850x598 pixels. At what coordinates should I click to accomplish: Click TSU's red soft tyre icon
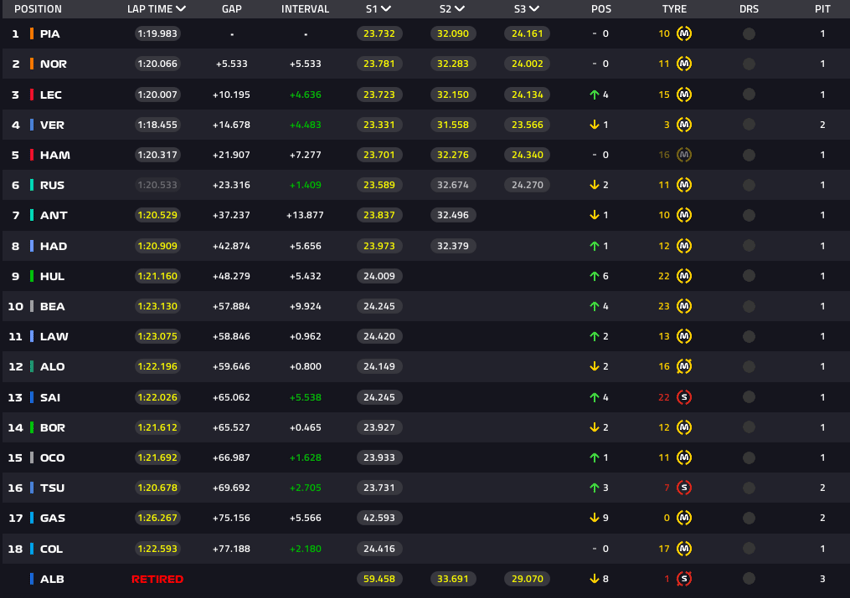point(684,487)
